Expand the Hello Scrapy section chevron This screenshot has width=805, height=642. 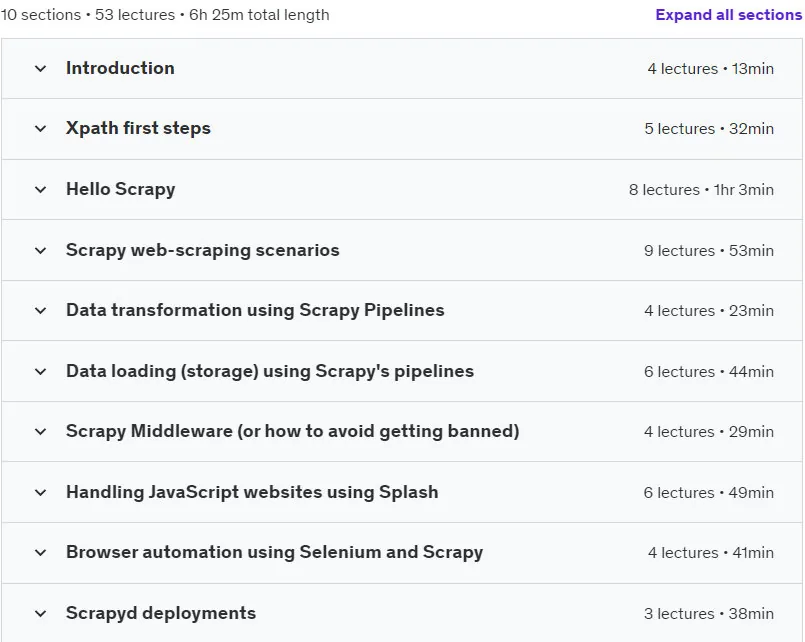[x=41, y=190]
